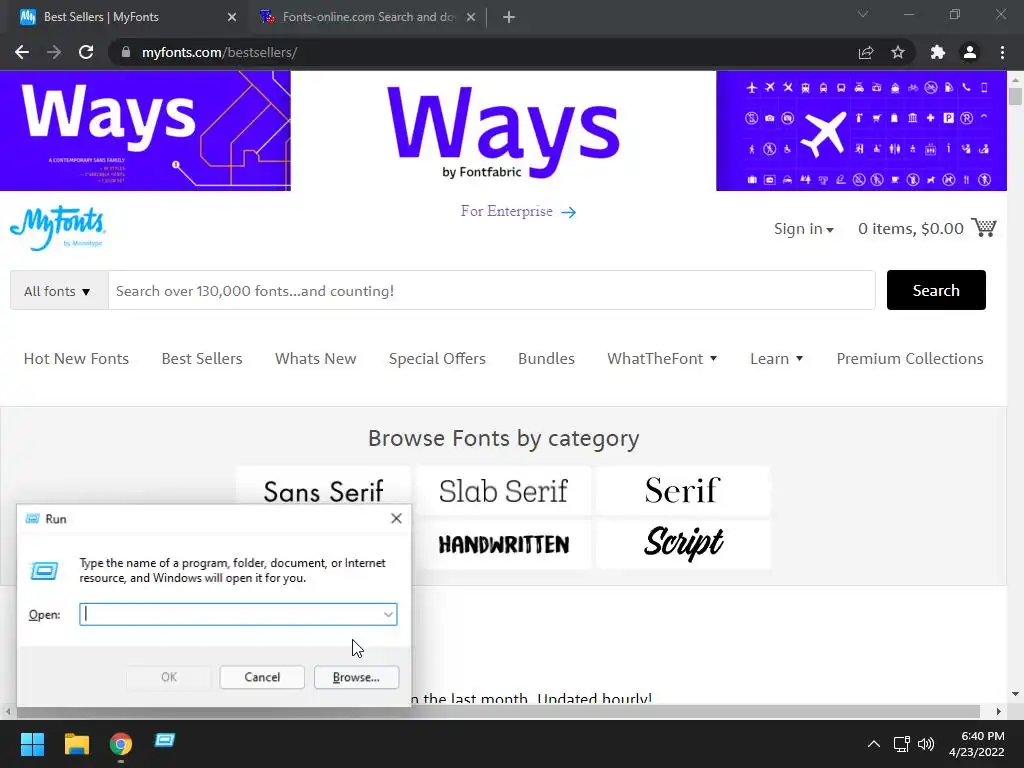Open Bundles menu item
Screen dimensions: 1024x768
pos(546,359)
